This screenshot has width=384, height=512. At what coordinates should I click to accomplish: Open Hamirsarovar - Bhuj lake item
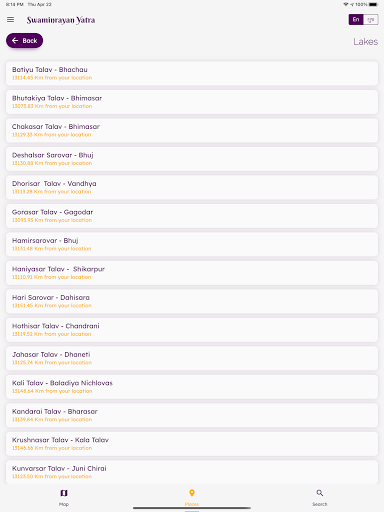pyautogui.click(x=192, y=244)
